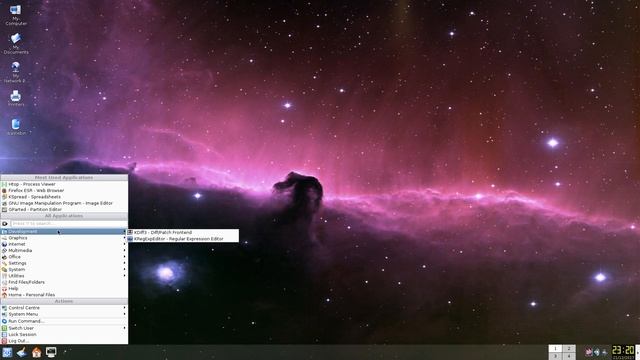Image resolution: width=640 pixels, height=360 pixels.
Task: Open Find Files/Folders
Action: click(x=64, y=282)
